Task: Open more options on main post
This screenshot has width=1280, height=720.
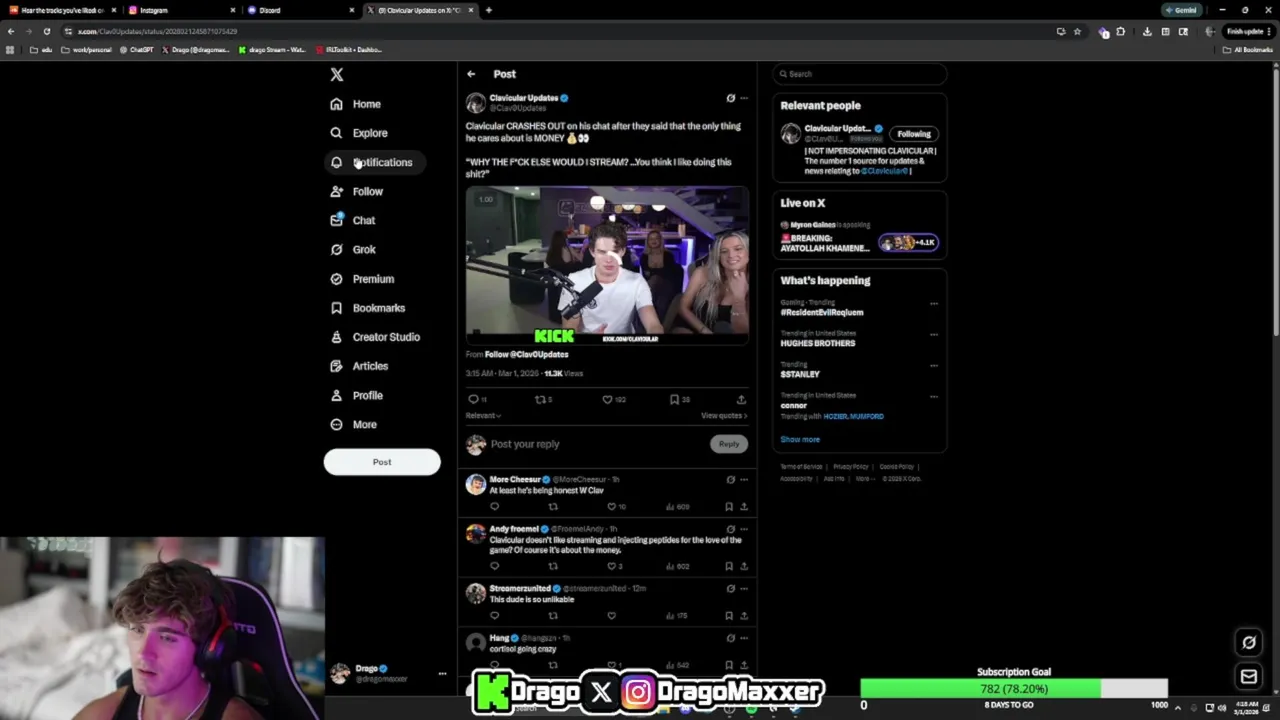Action: [743, 98]
